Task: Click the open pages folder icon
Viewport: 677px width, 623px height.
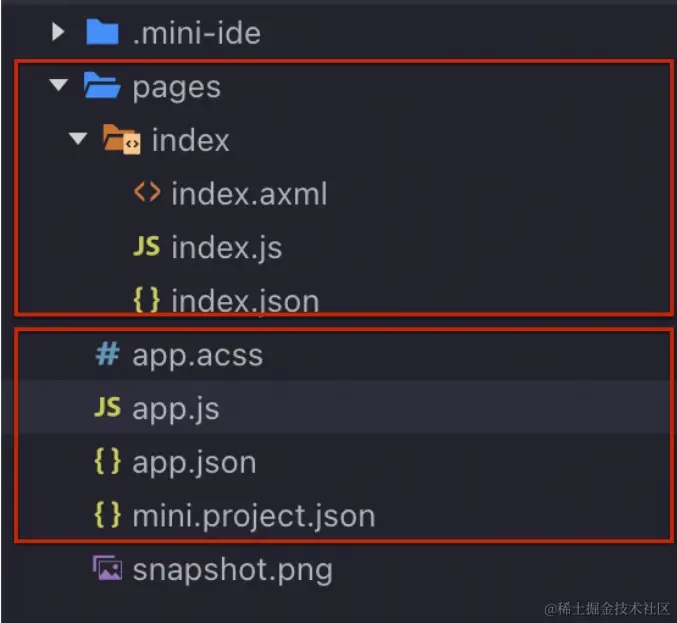Action: [102, 87]
